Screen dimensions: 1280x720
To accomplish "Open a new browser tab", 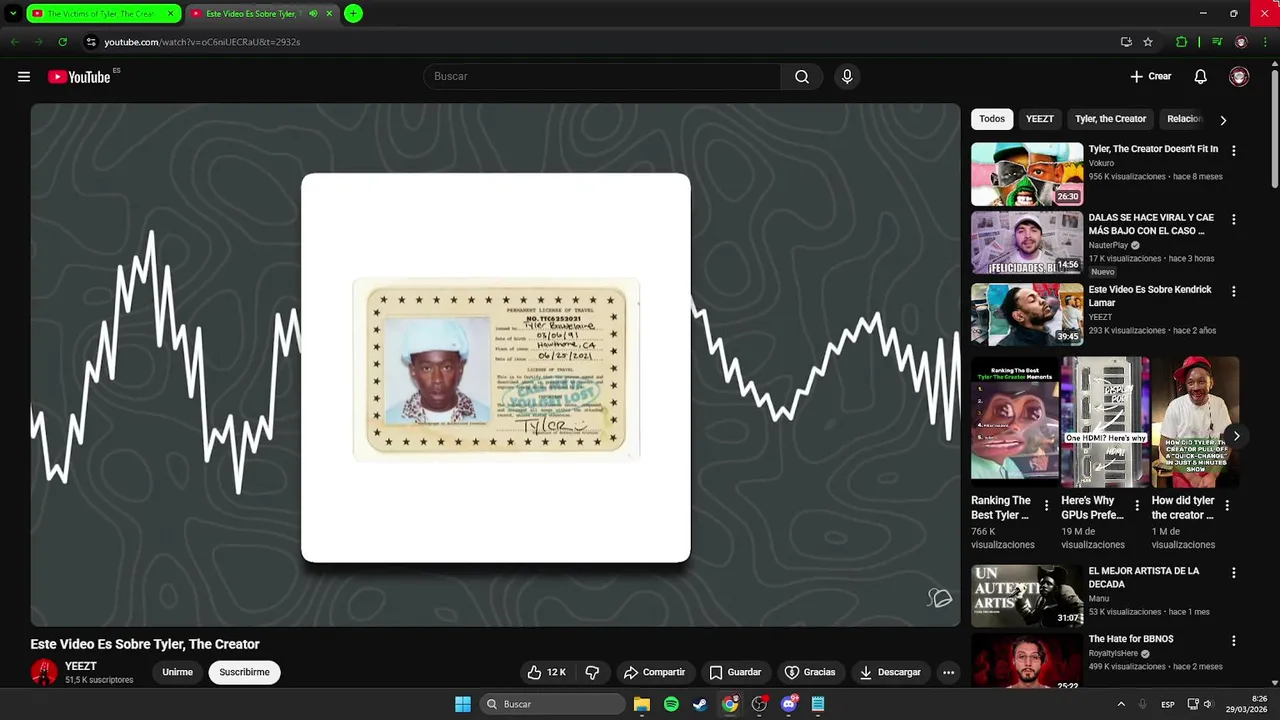I will (x=353, y=14).
